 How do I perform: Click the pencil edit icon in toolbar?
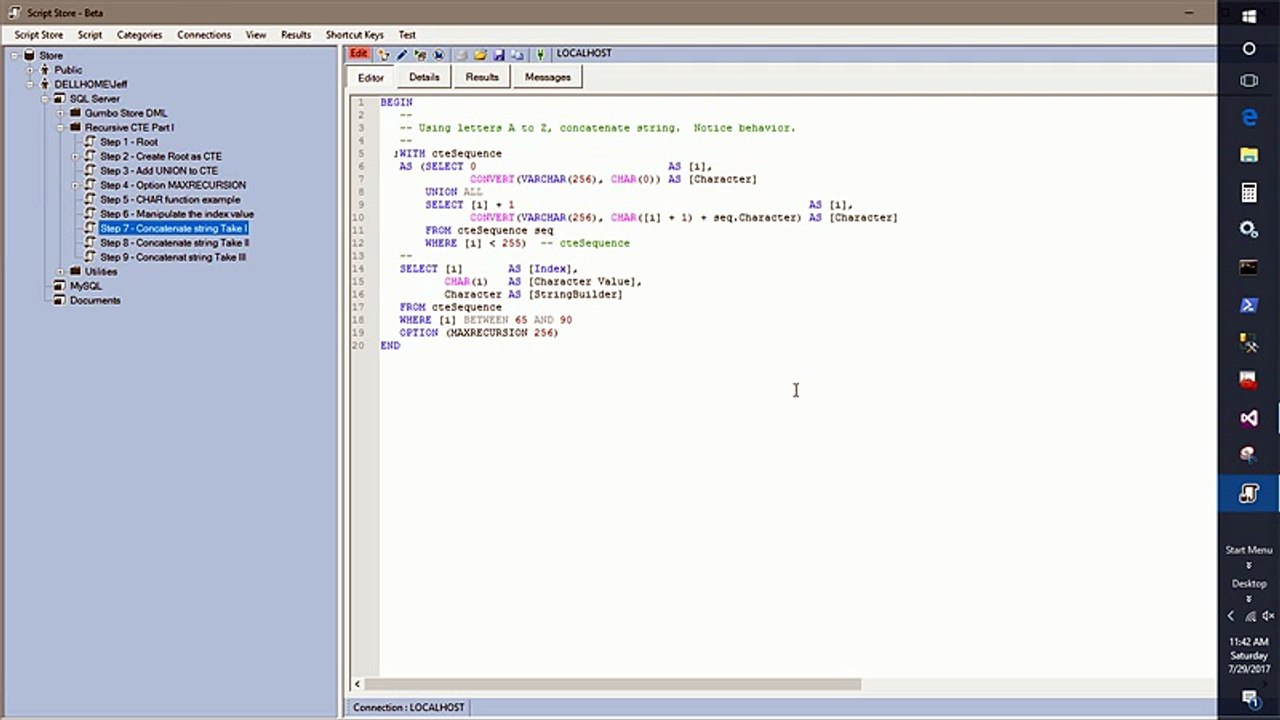[x=402, y=55]
